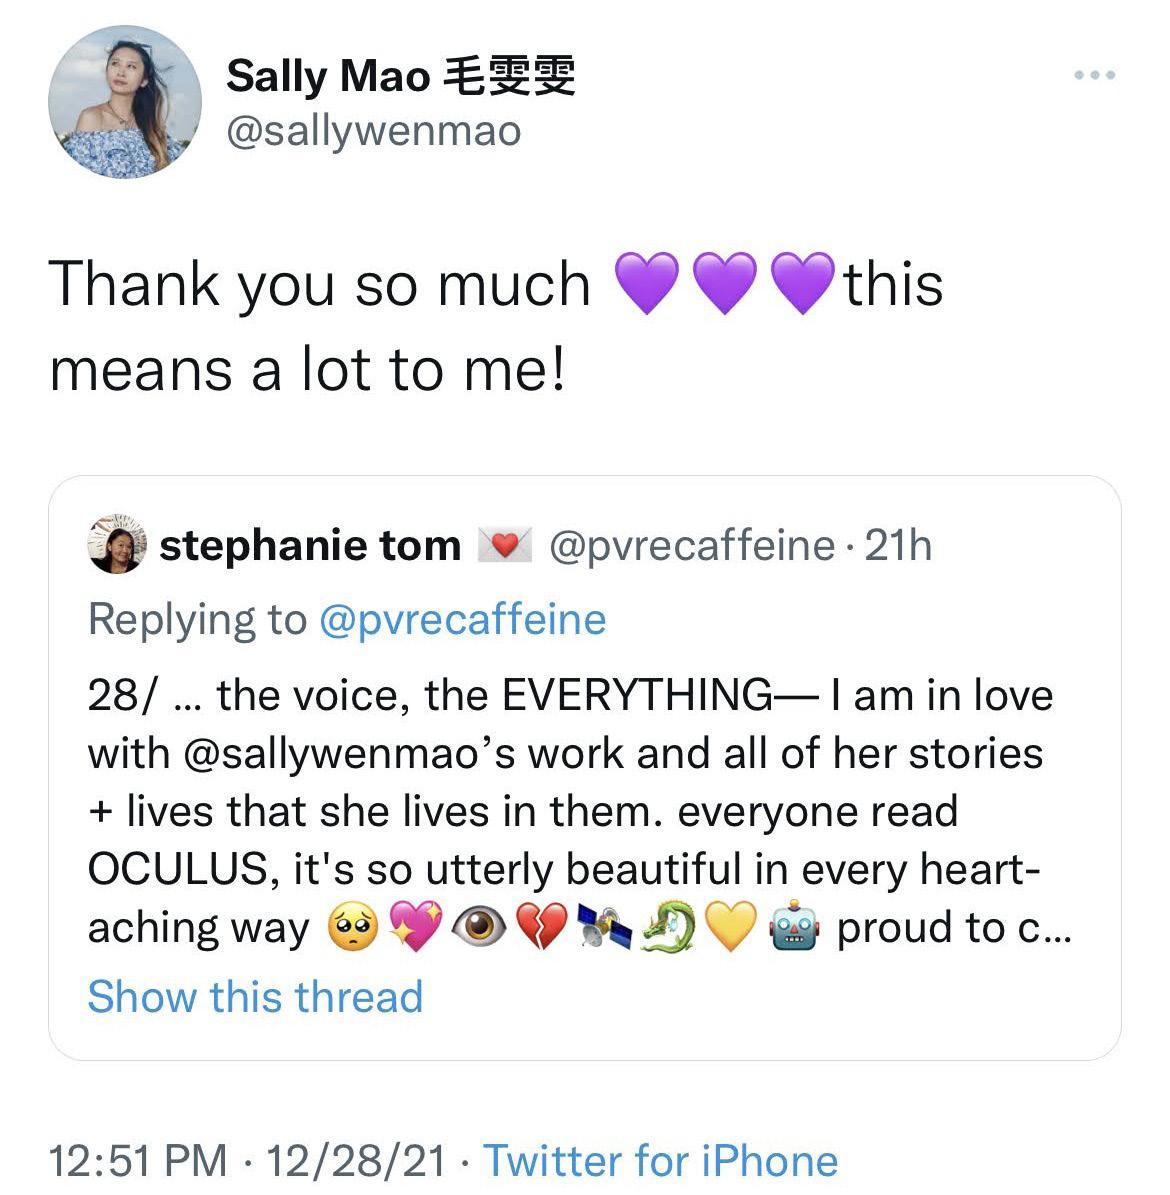Screen dimensions: 1170x1195
Task: Click the Show this thread link
Action: [x=255, y=997]
